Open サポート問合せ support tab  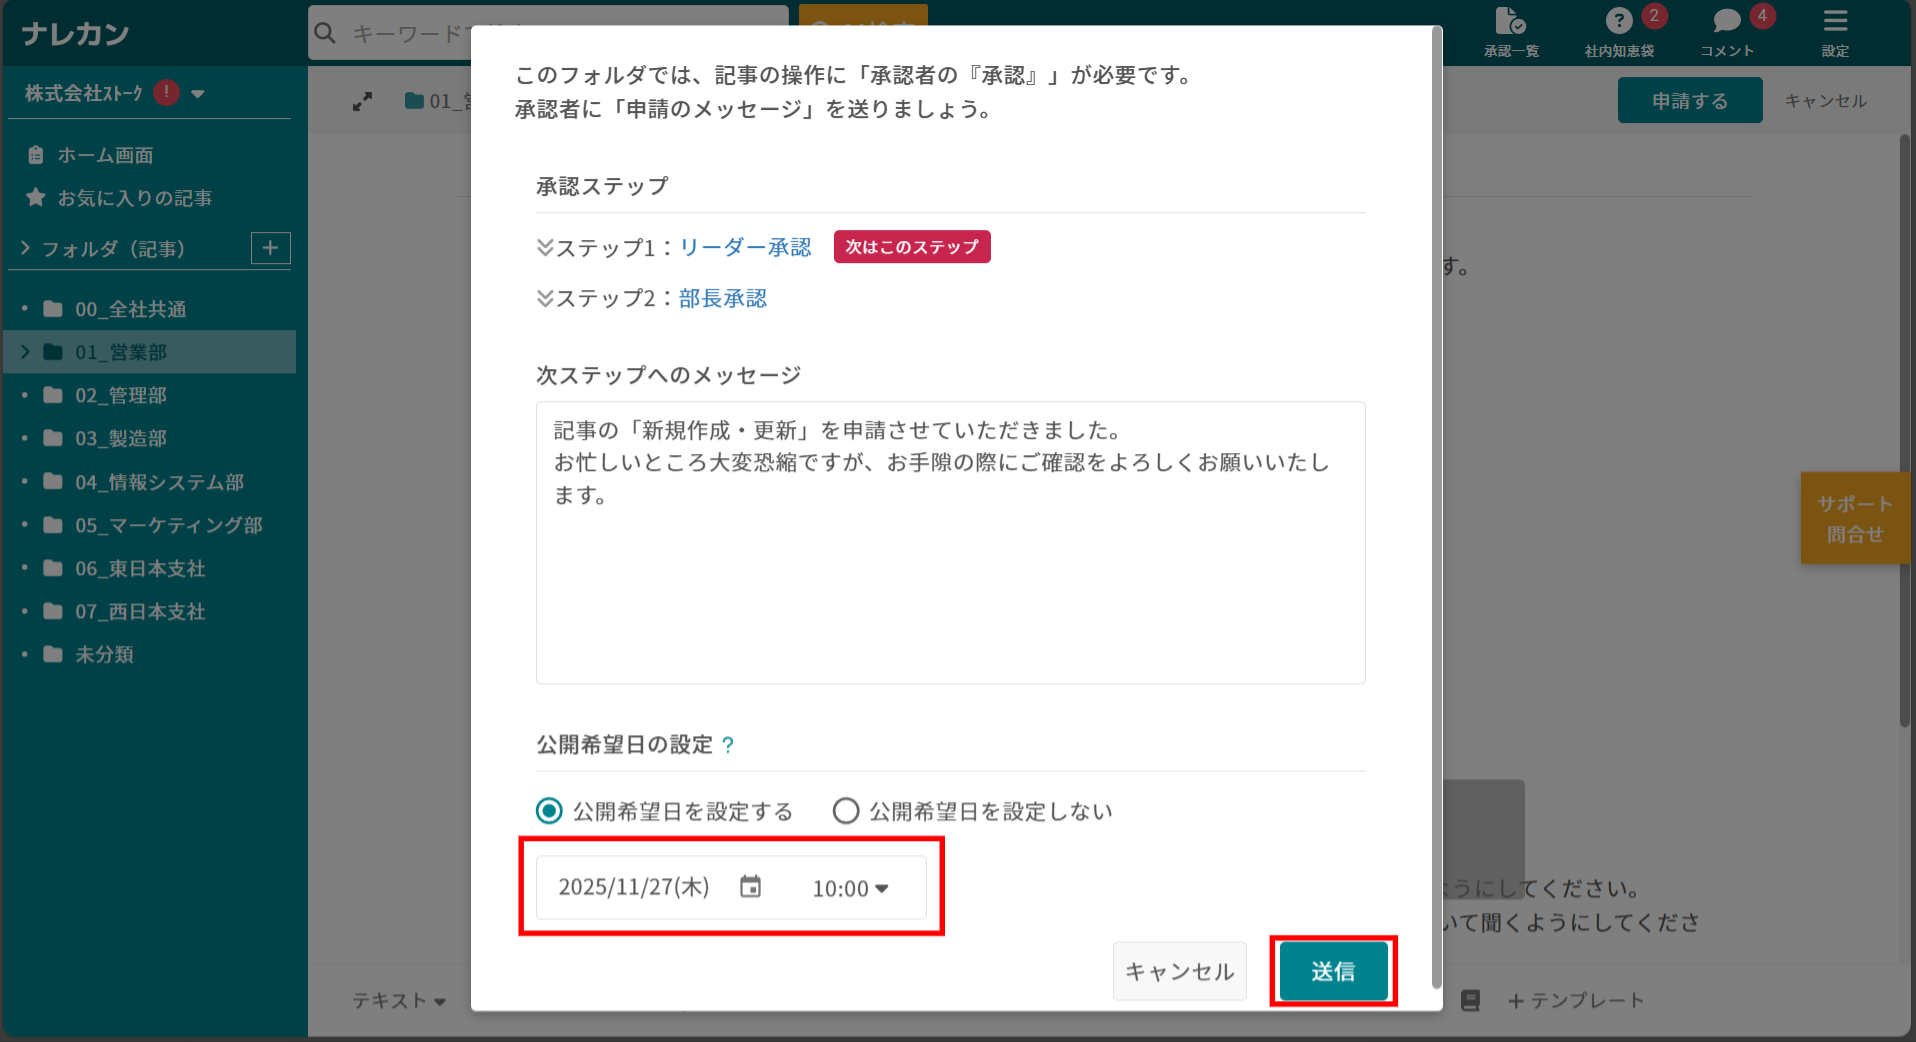click(x=1855, y=518)
